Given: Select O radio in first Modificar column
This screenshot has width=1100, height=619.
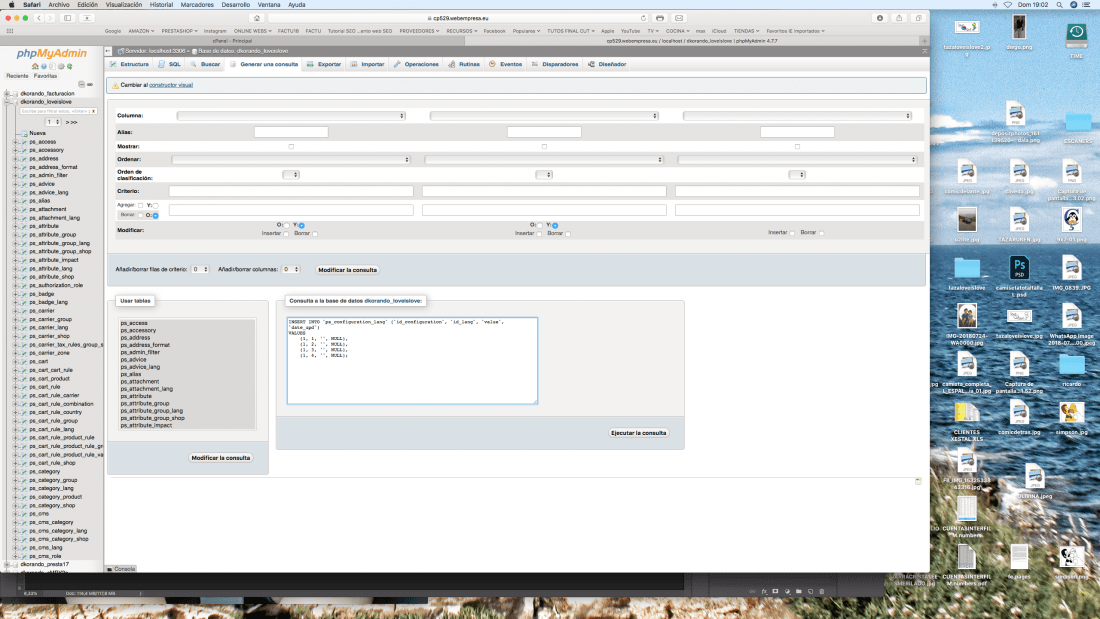Looking at the screenshot, I should [286, 225].
